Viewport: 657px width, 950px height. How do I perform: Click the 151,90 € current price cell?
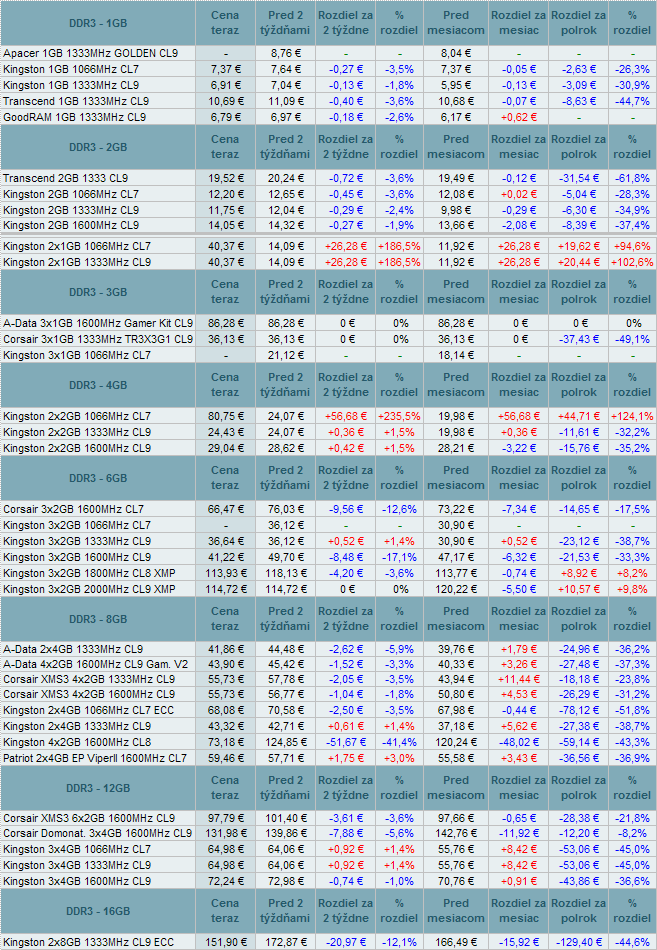click(225, 942)
